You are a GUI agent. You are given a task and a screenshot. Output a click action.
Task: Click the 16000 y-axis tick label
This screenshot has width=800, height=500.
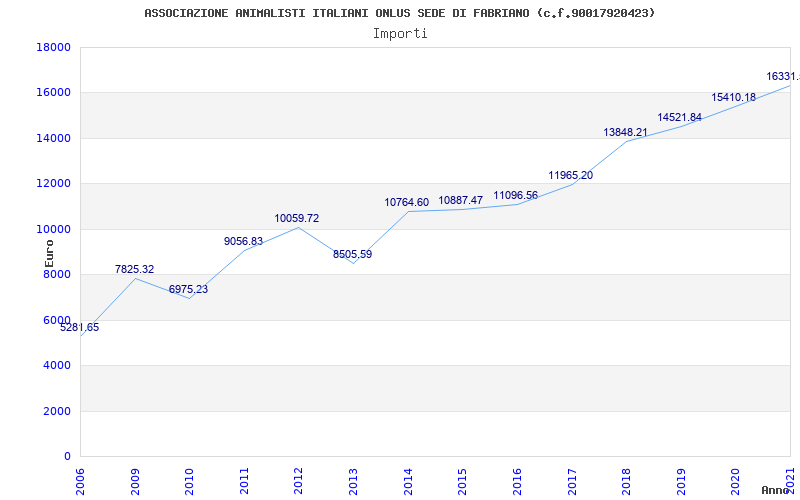pyautogui.click(x=54, y=93)
